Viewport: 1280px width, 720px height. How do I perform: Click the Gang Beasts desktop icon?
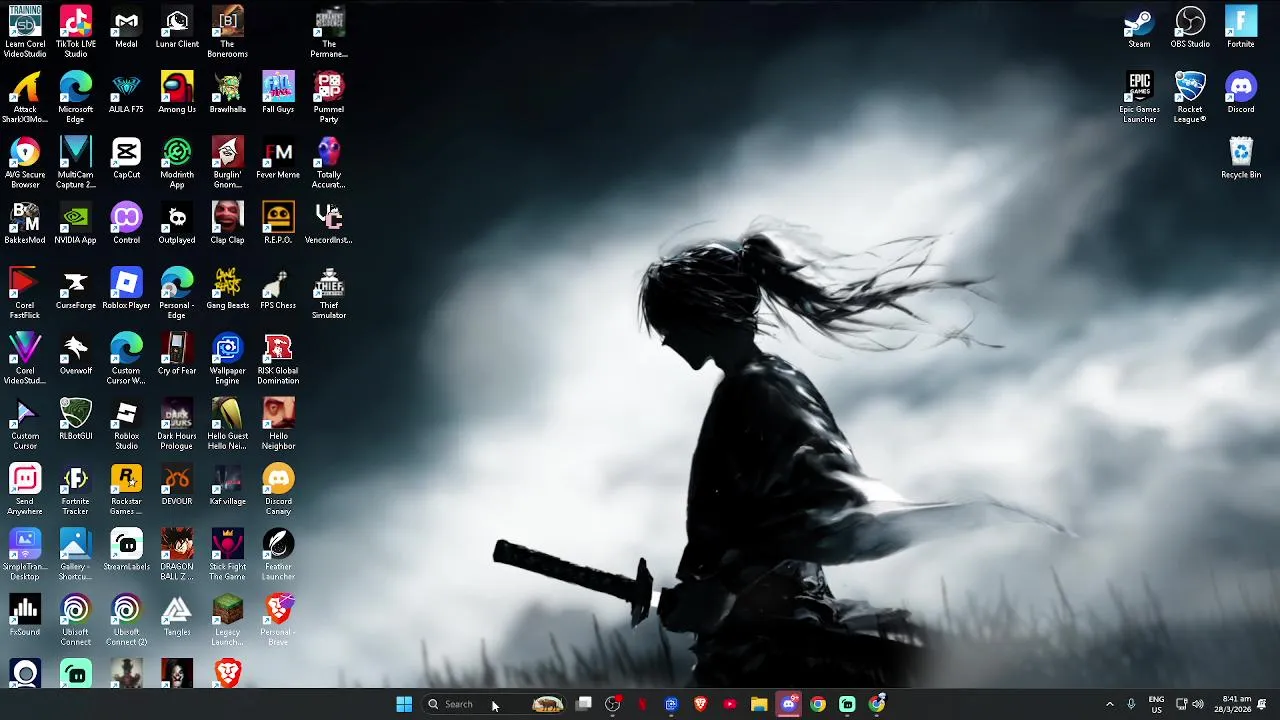(228, 289)
